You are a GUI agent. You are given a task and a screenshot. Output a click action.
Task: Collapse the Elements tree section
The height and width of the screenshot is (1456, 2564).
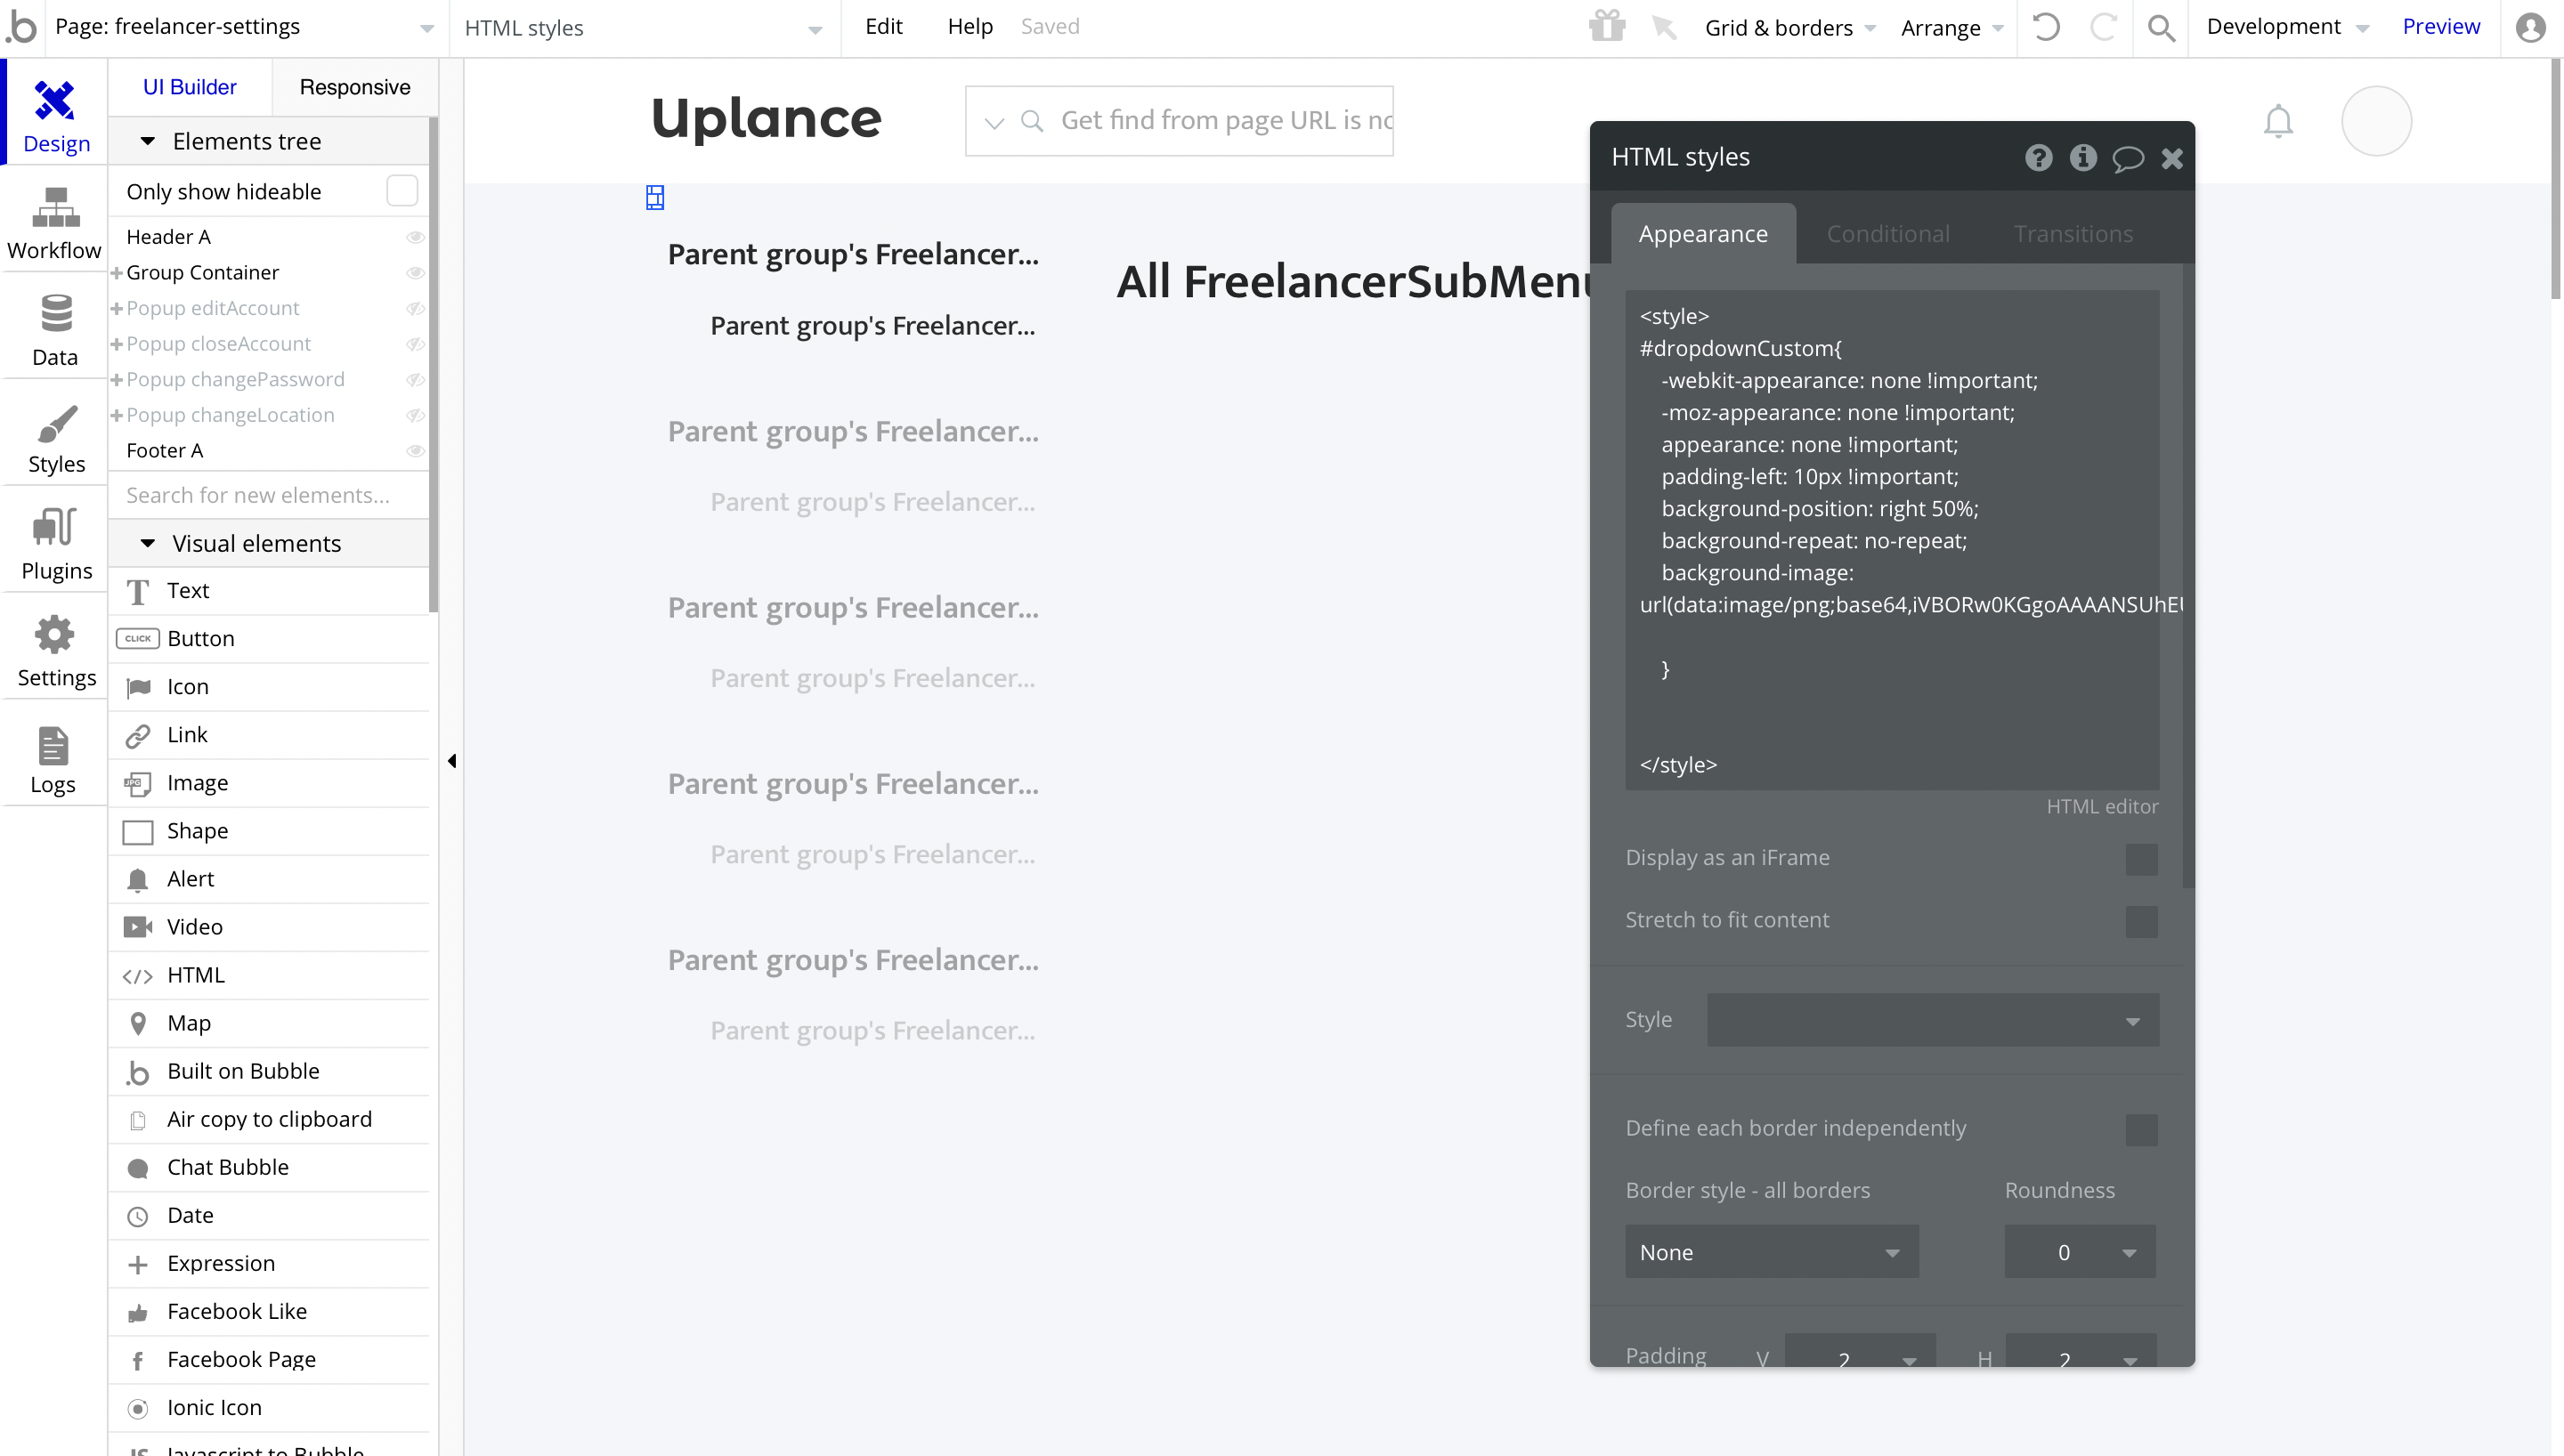coord(148,141)
